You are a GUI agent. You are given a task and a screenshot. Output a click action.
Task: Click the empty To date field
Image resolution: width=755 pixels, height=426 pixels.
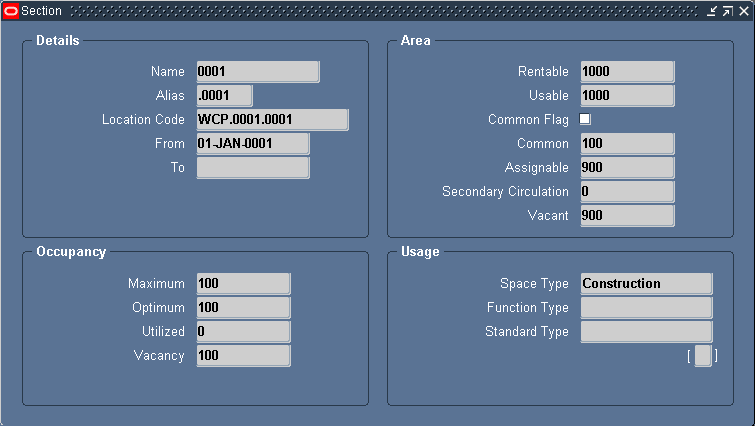coord(253,168)
